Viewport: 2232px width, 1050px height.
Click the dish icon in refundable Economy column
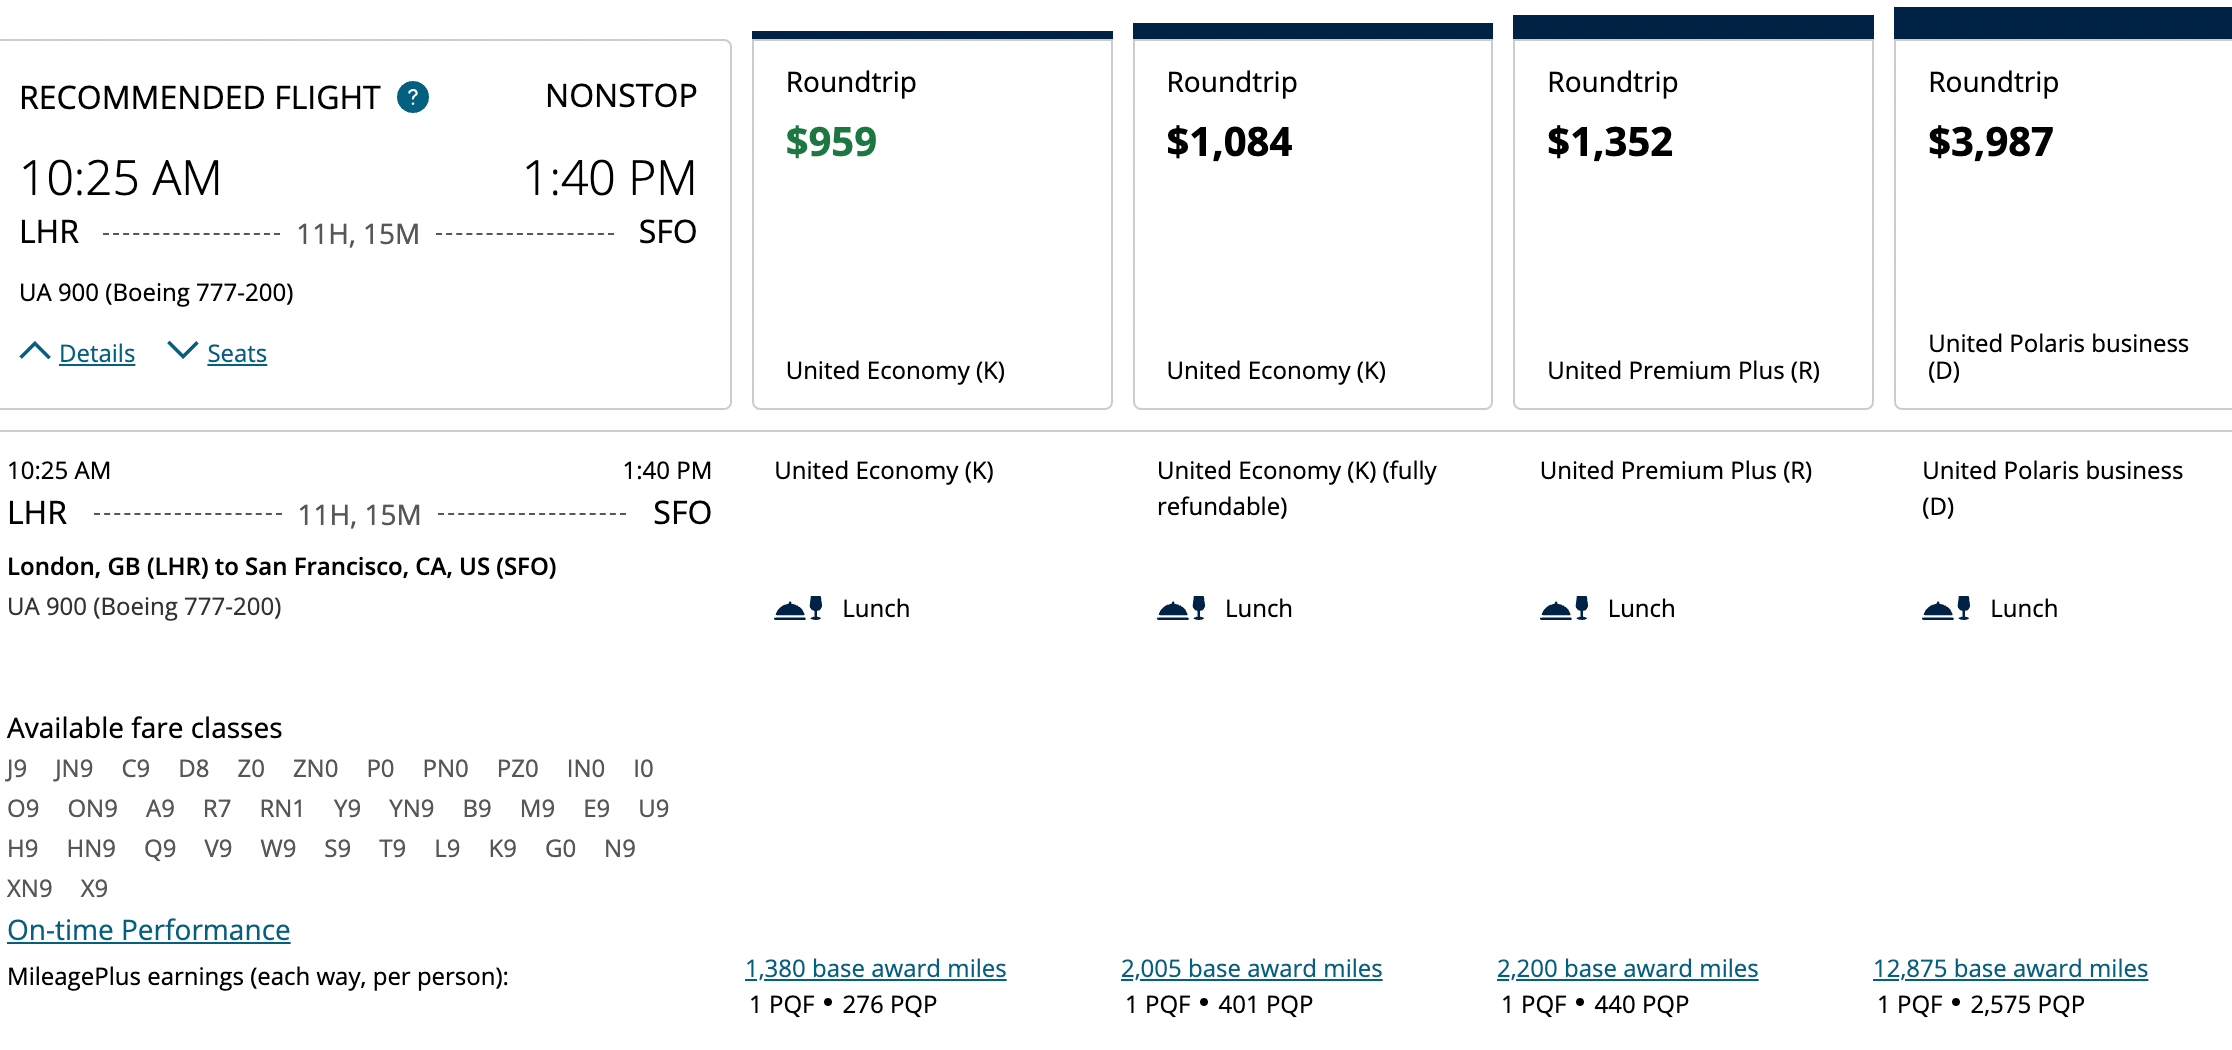pos(1172,608)
